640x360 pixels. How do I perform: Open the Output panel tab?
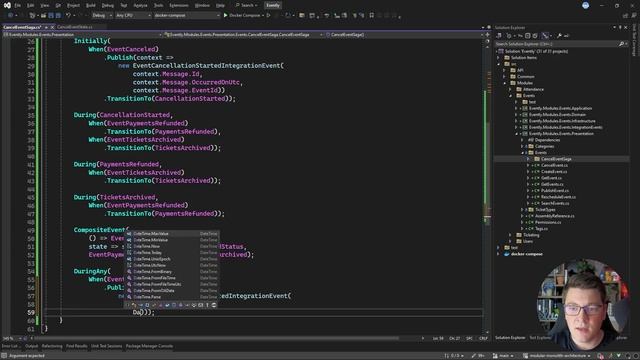tap(31, 347)
